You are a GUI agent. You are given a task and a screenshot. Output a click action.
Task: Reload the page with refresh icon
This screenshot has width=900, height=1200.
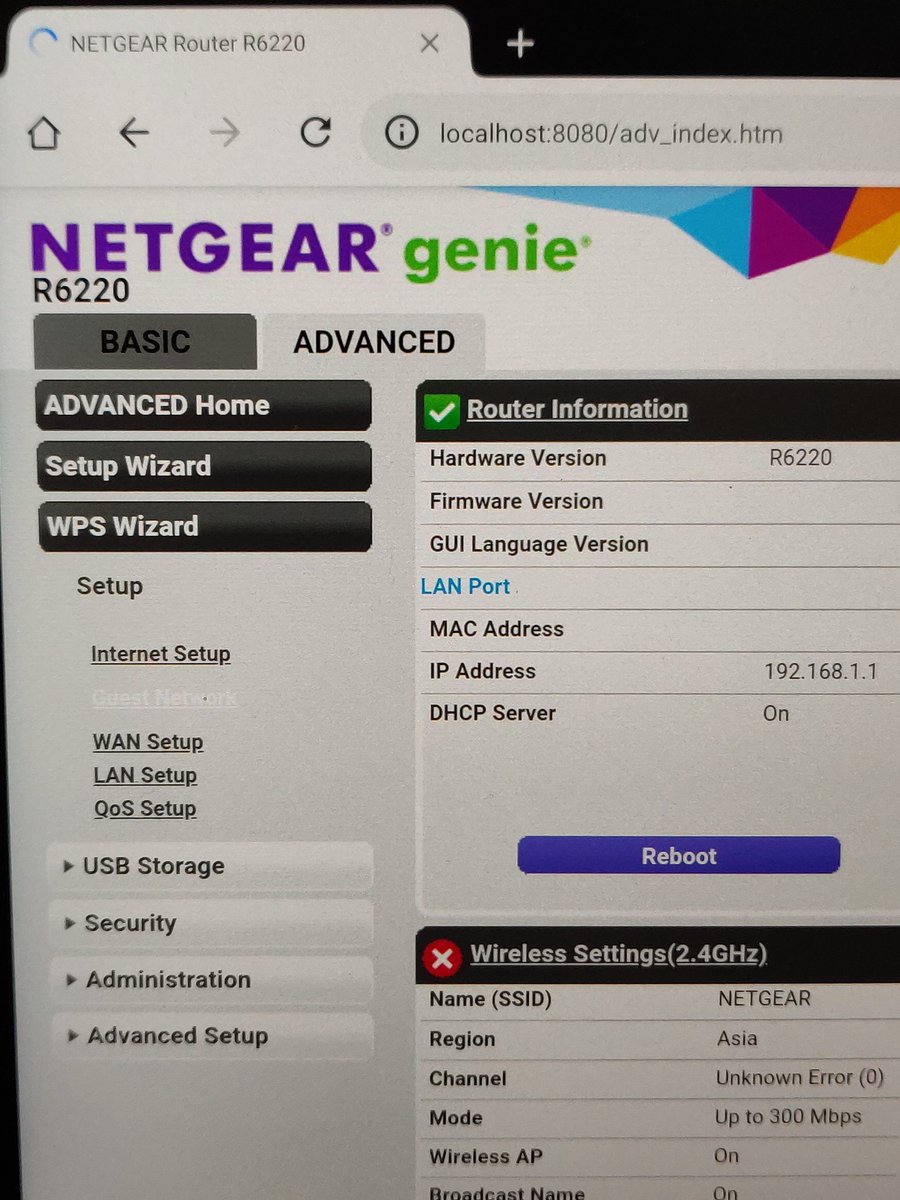(315, 132)
